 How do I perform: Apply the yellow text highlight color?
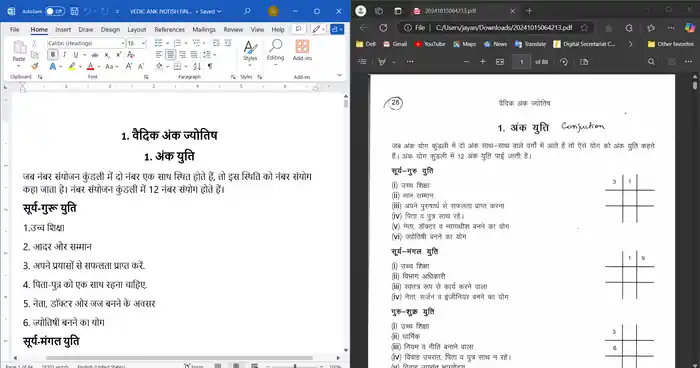click(x=72, y=66)
